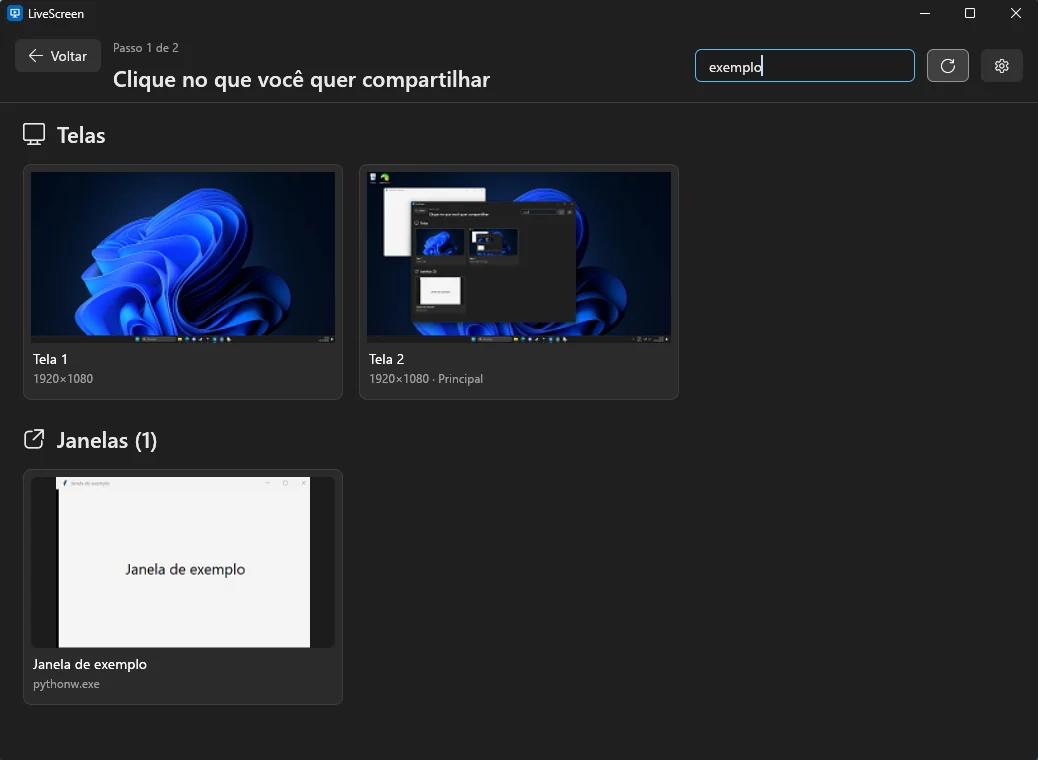Click the "Passo 1 de 2" step text

coord(146,48)
